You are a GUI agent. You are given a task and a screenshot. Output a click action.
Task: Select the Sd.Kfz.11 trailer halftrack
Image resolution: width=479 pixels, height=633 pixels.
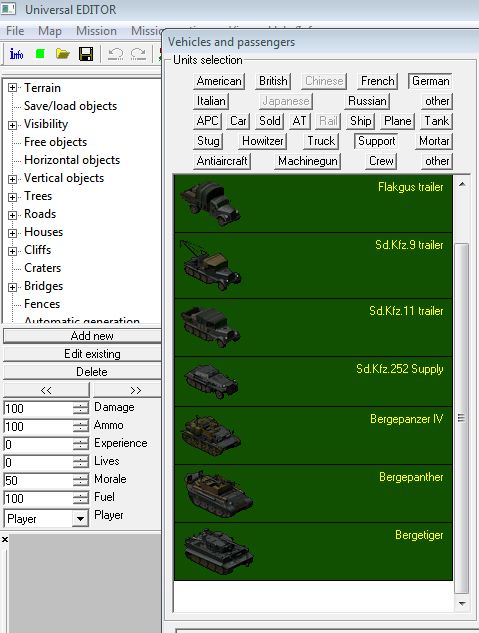click(x=210, y=327)
